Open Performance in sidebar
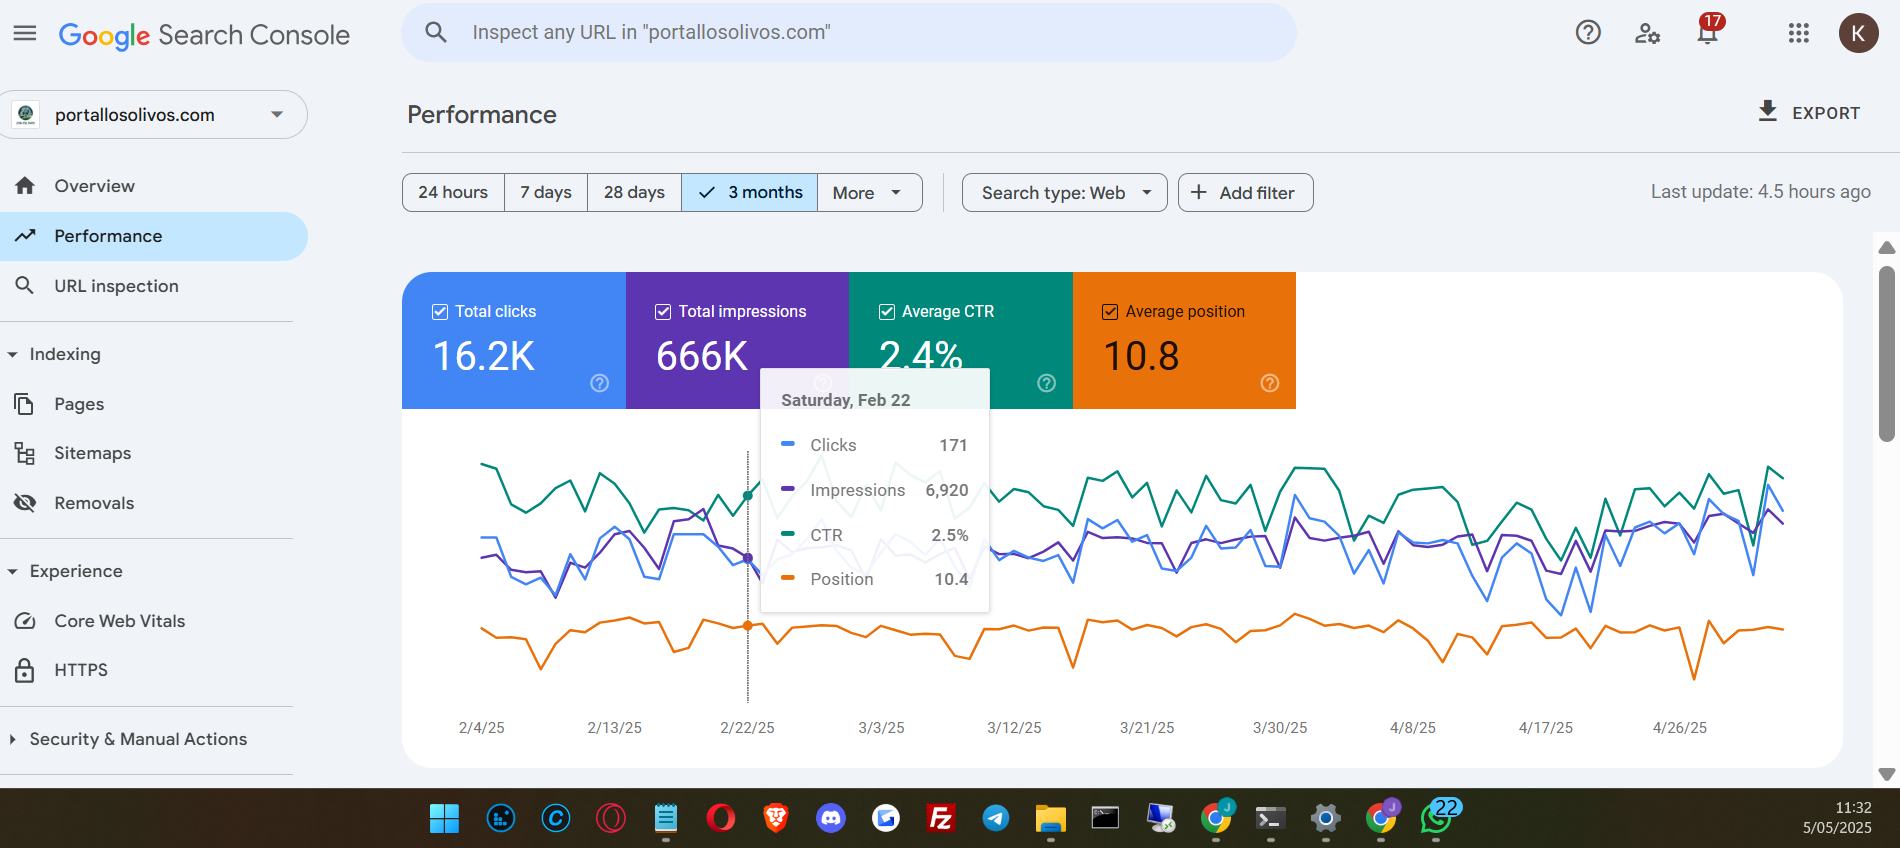Screen dimensions: 1900x848 (154, 236)
